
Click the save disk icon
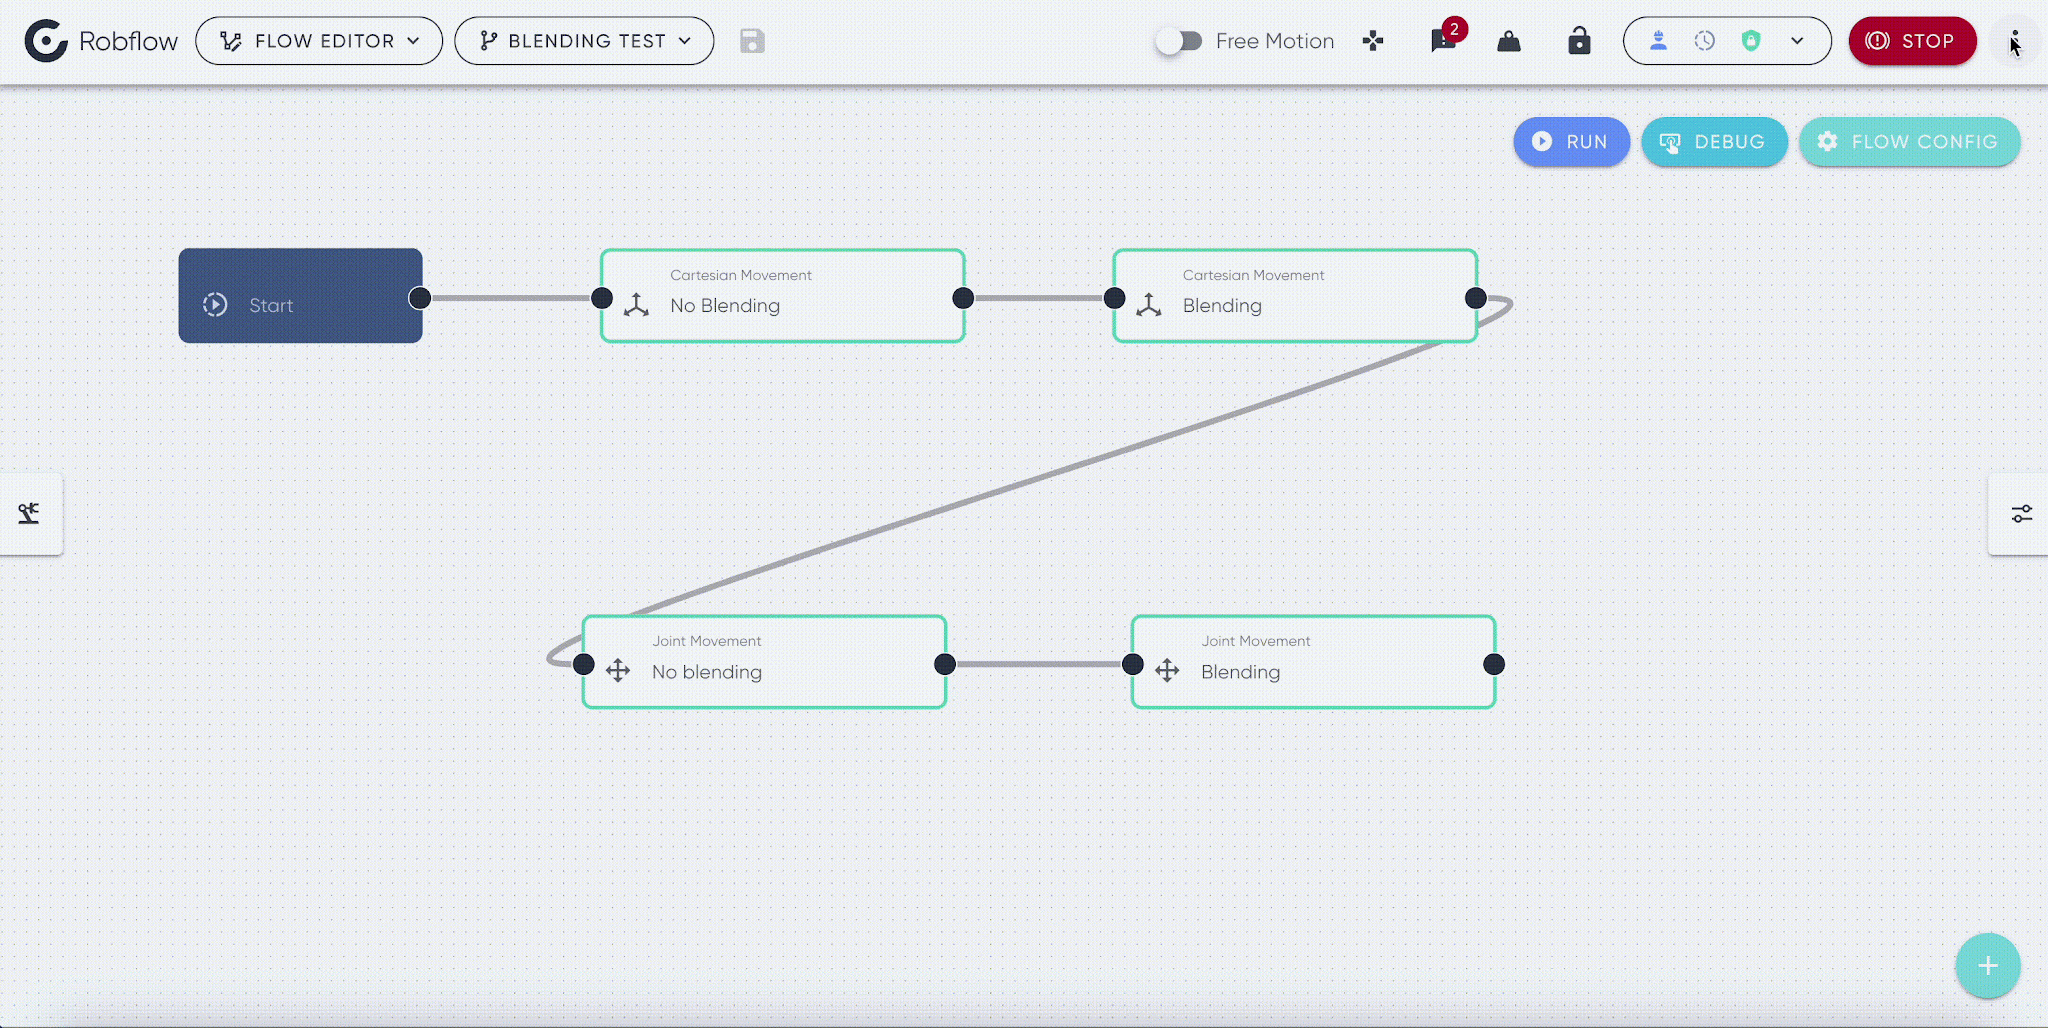[752, 41]
